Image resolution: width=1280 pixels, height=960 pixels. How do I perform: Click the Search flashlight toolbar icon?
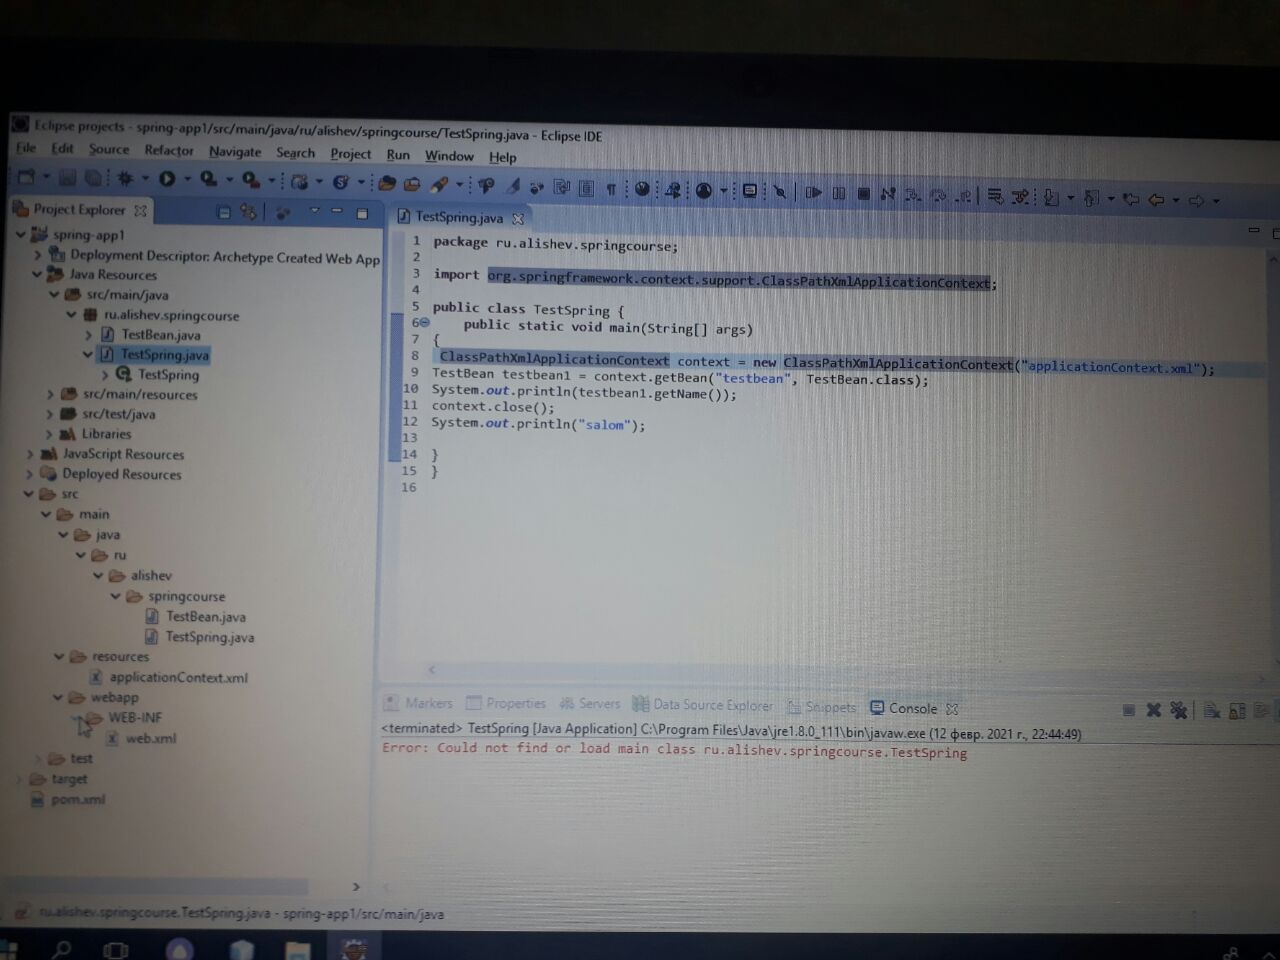tap(439, 184)
